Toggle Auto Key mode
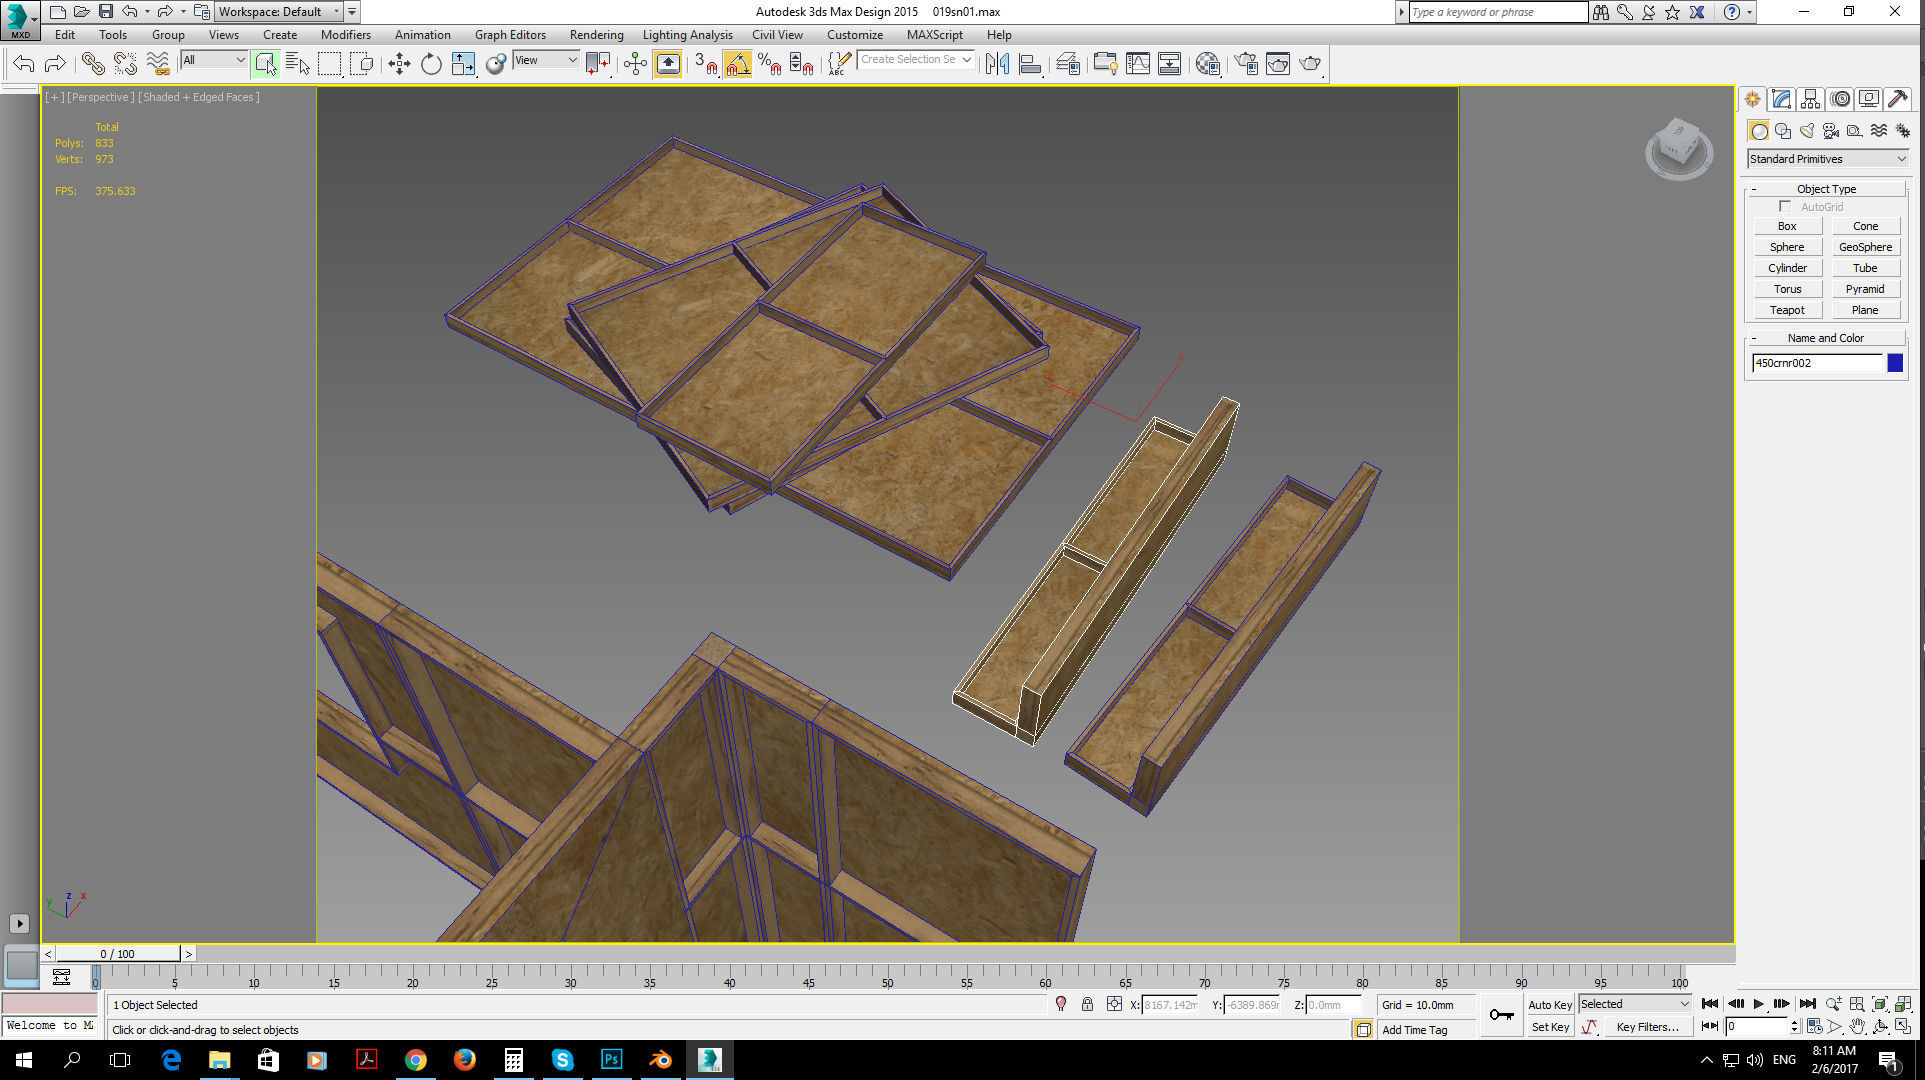 pos(1549,1004)
